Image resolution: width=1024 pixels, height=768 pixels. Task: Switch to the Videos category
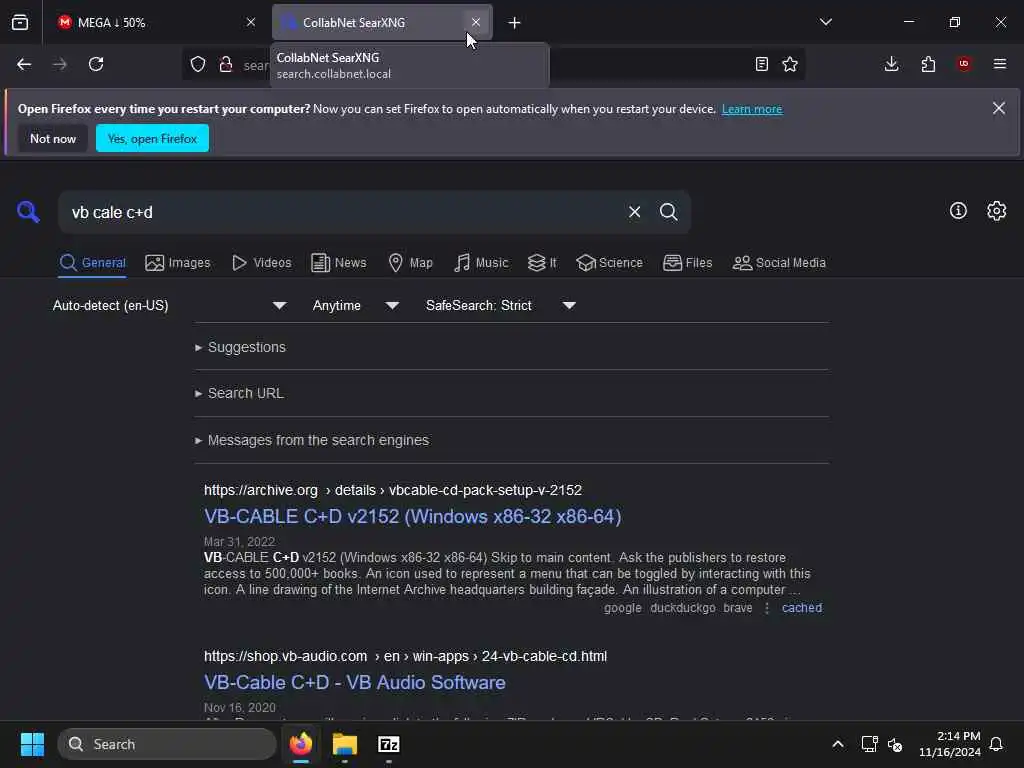(262, 263)
